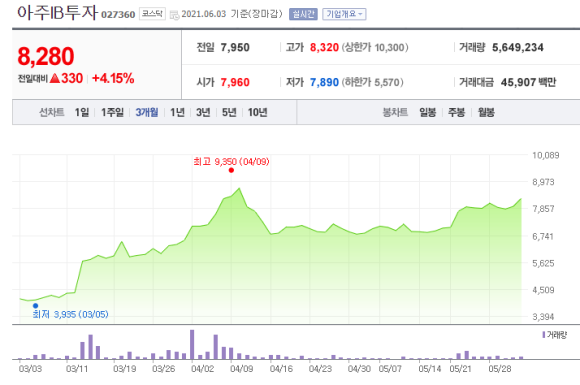The width and height of the screenshot is (580, 385).
Task: Click the 실시간 button
Action: [x=303, y=14]
